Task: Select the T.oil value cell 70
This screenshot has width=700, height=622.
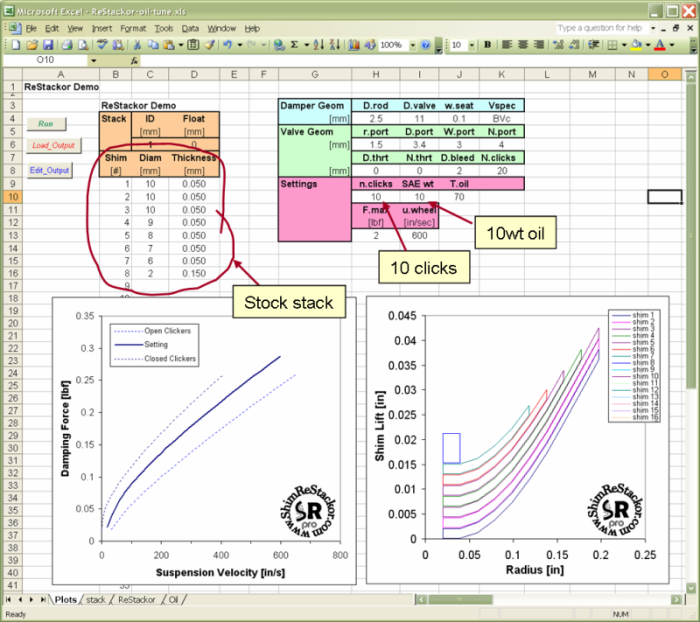Action: tap(459, 197)
